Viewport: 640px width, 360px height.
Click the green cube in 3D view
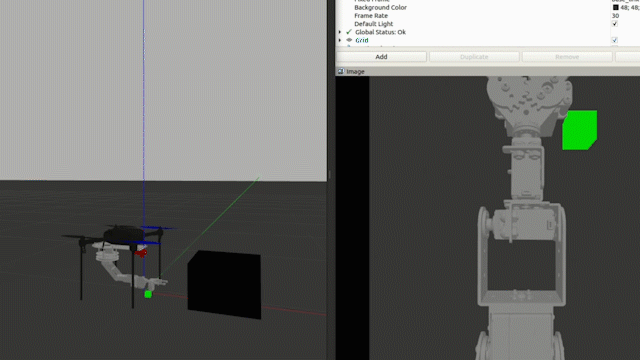(148, 294)
